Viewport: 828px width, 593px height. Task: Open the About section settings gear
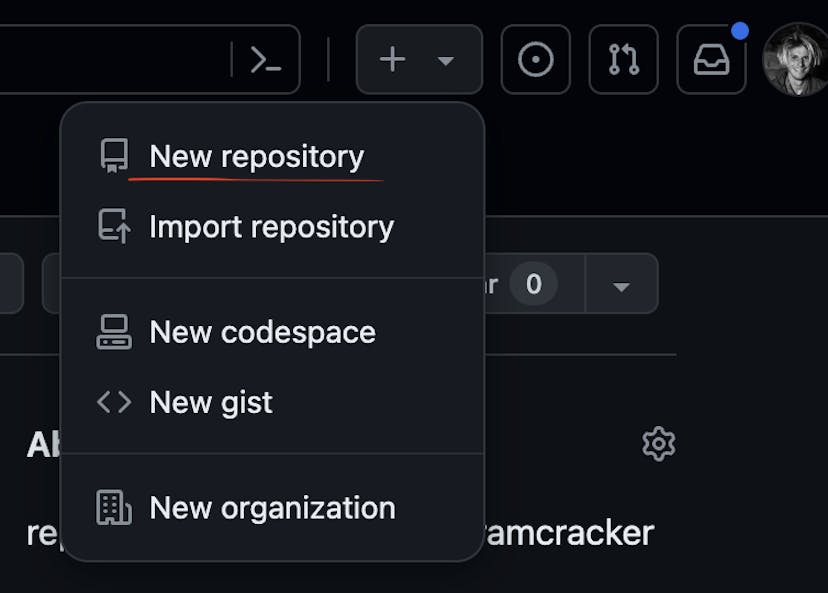pyautogui.click(x=658, y=443)
